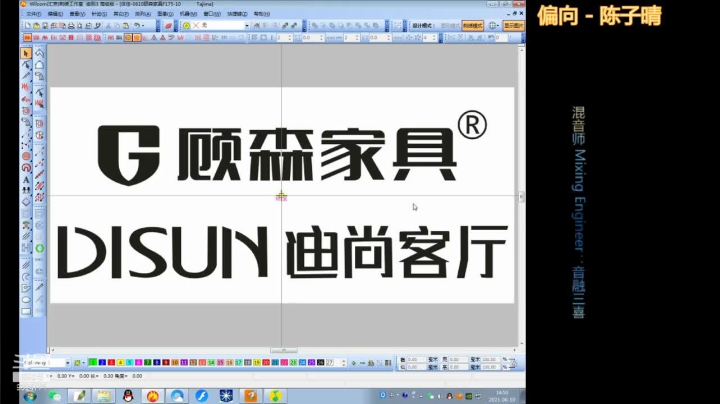Click the Paste clipboard icon
The image size is (720, 404).
click(126, 26)
